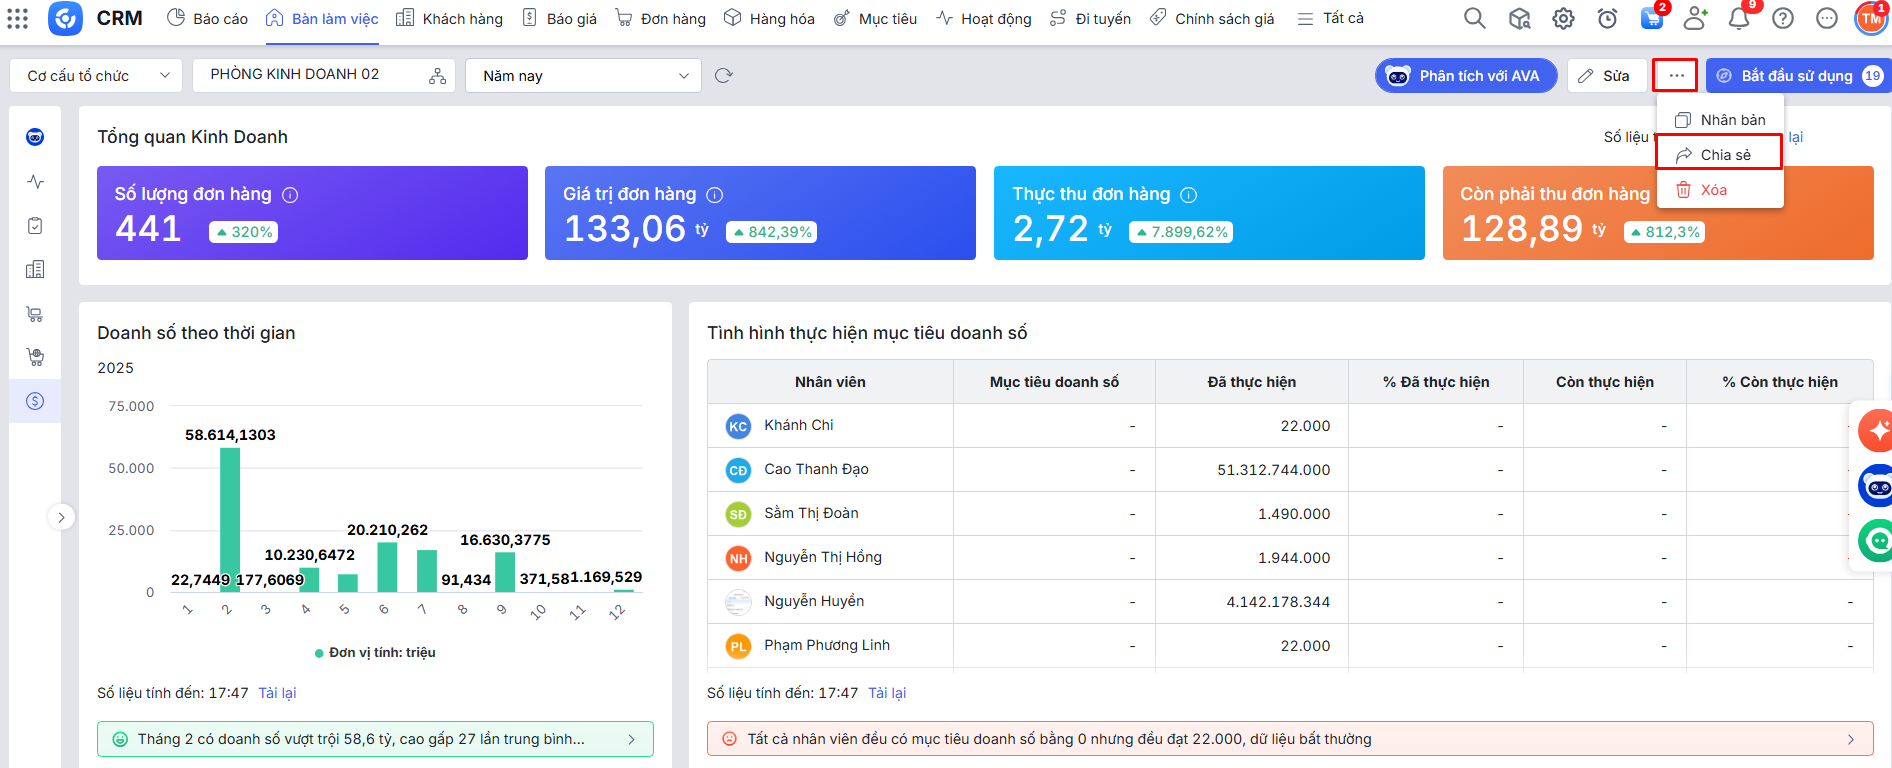Open the notifications bell
1892x768 pixels.
[x=1739, y=18]
